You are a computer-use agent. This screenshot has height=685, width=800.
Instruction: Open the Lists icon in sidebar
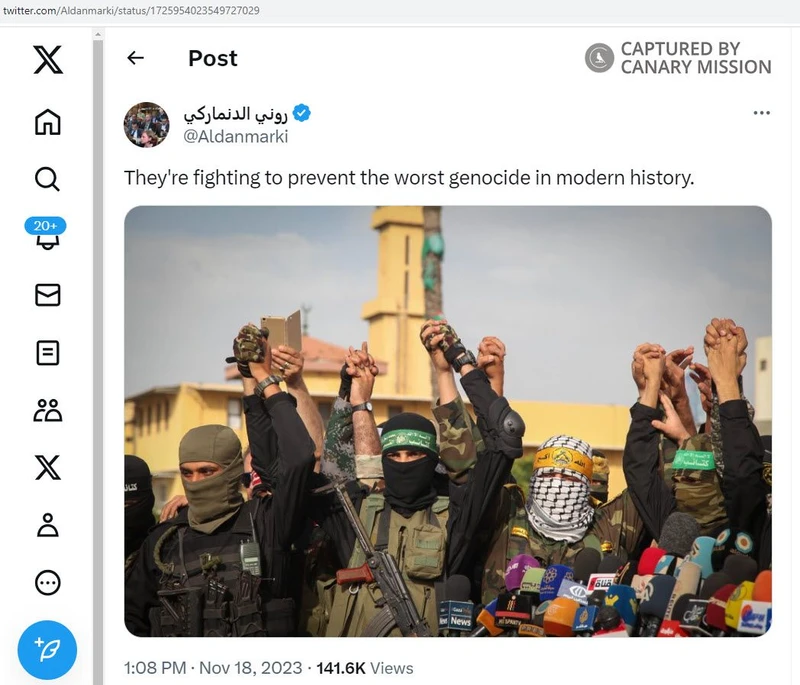coord(47,352)
